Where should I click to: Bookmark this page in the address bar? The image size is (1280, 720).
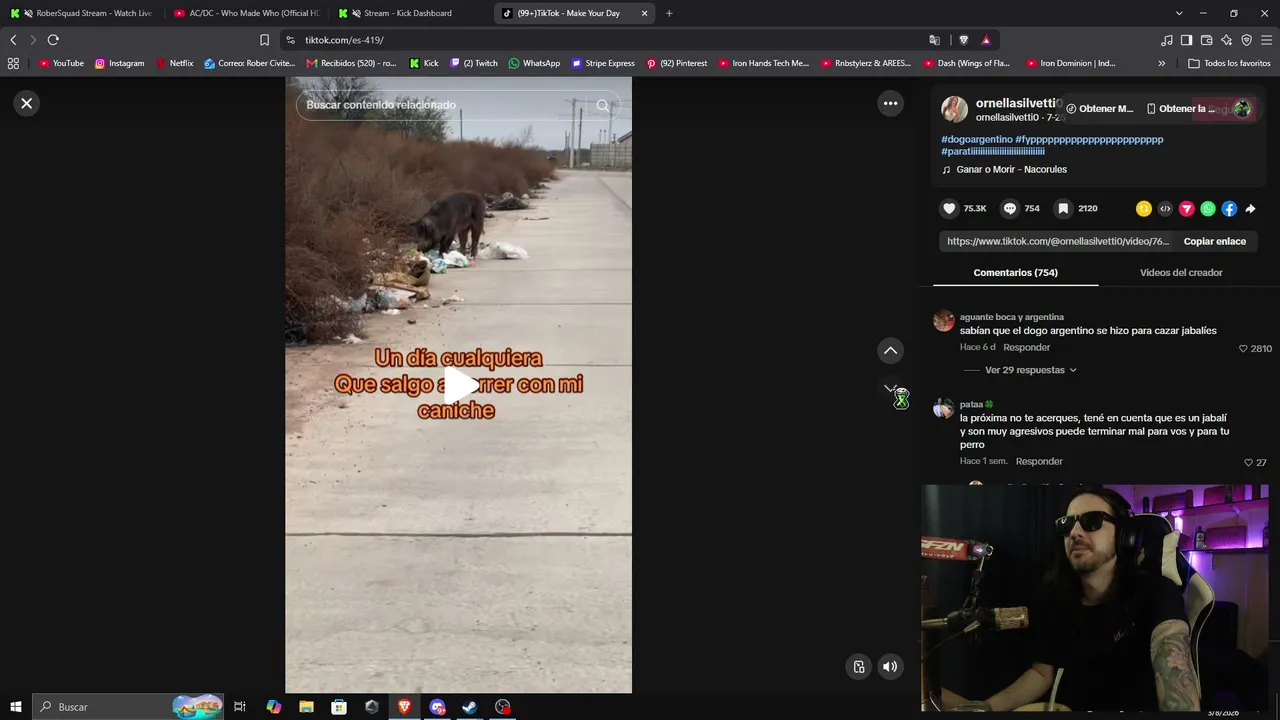264,40
